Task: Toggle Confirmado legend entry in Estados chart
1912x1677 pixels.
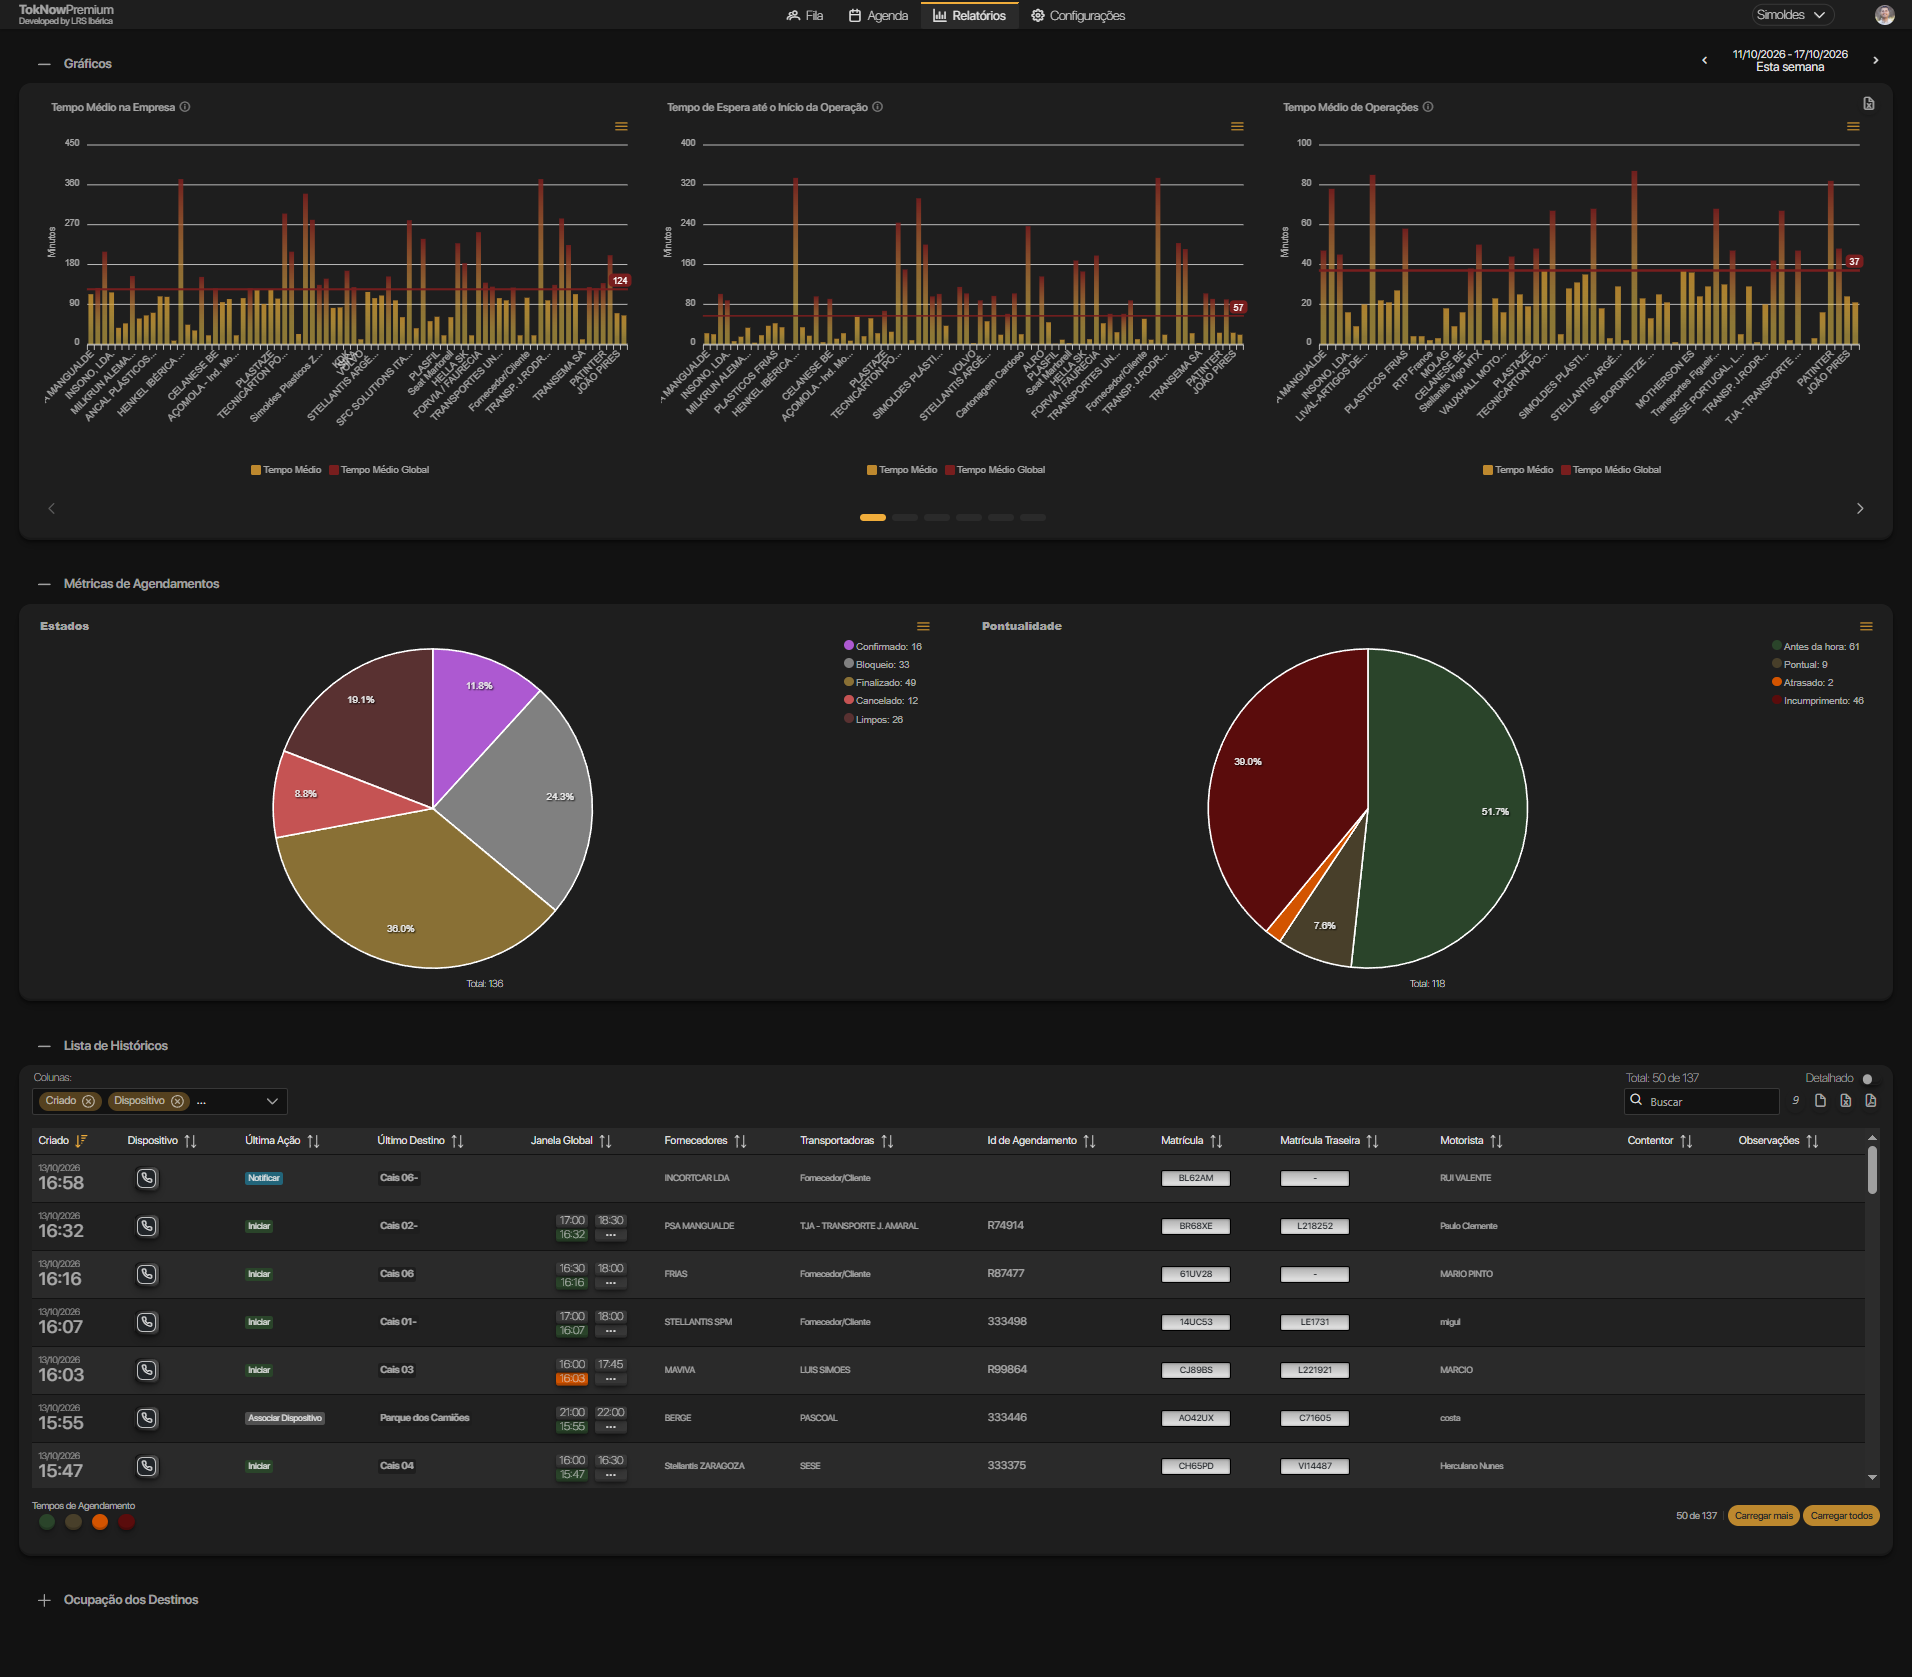Action: click(x=883, y=646)
